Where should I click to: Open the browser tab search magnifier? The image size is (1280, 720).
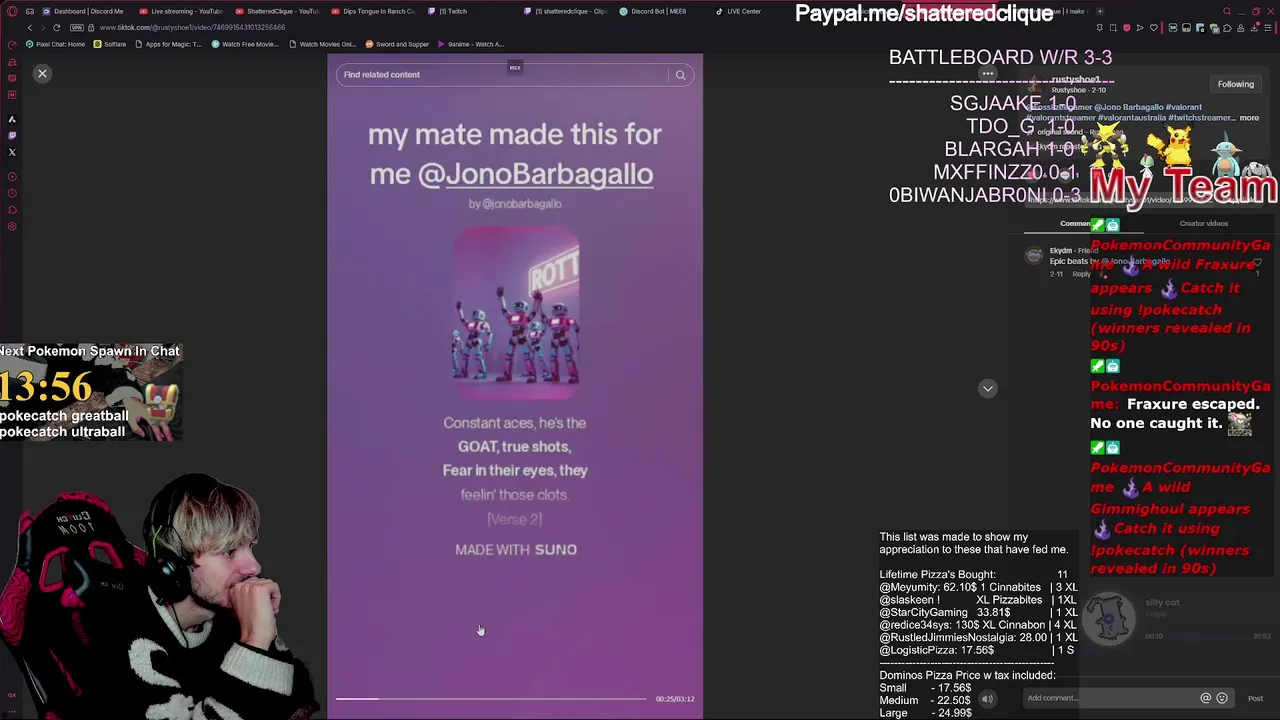click(x=1227, y=11)
